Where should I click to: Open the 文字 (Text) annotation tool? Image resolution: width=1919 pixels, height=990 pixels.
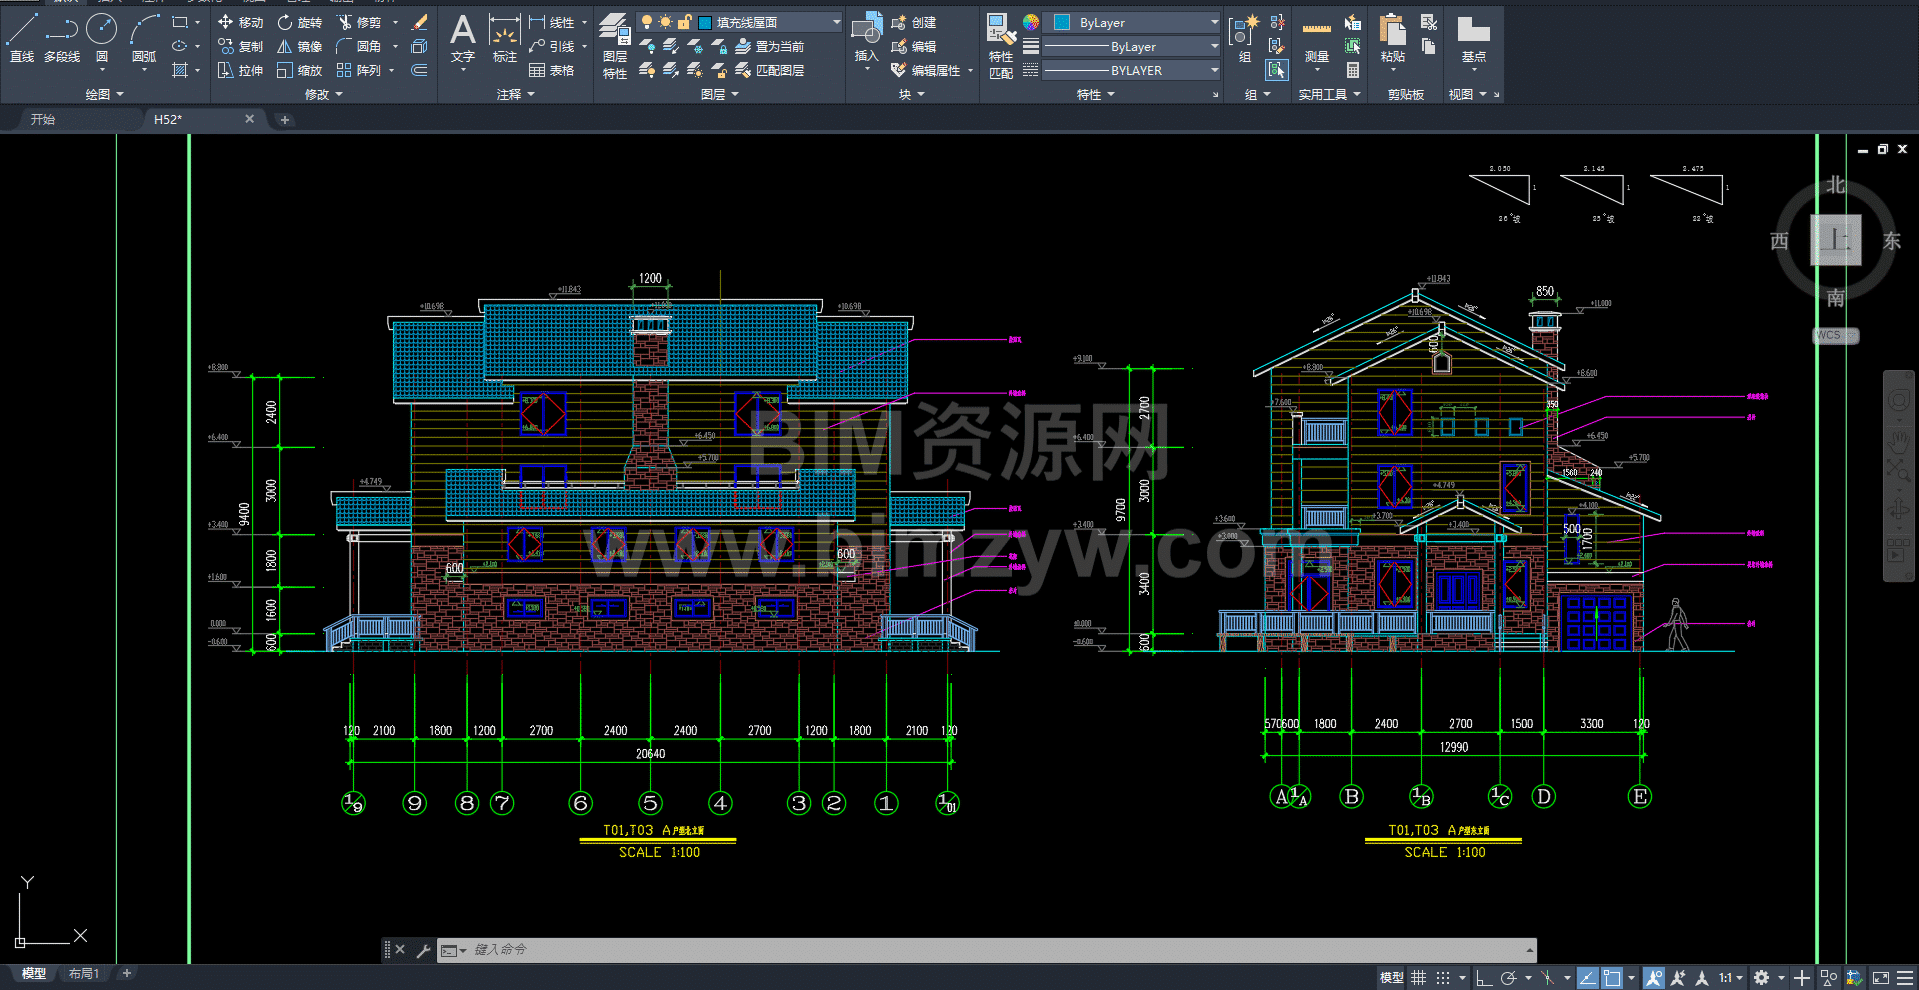point(462,38)
